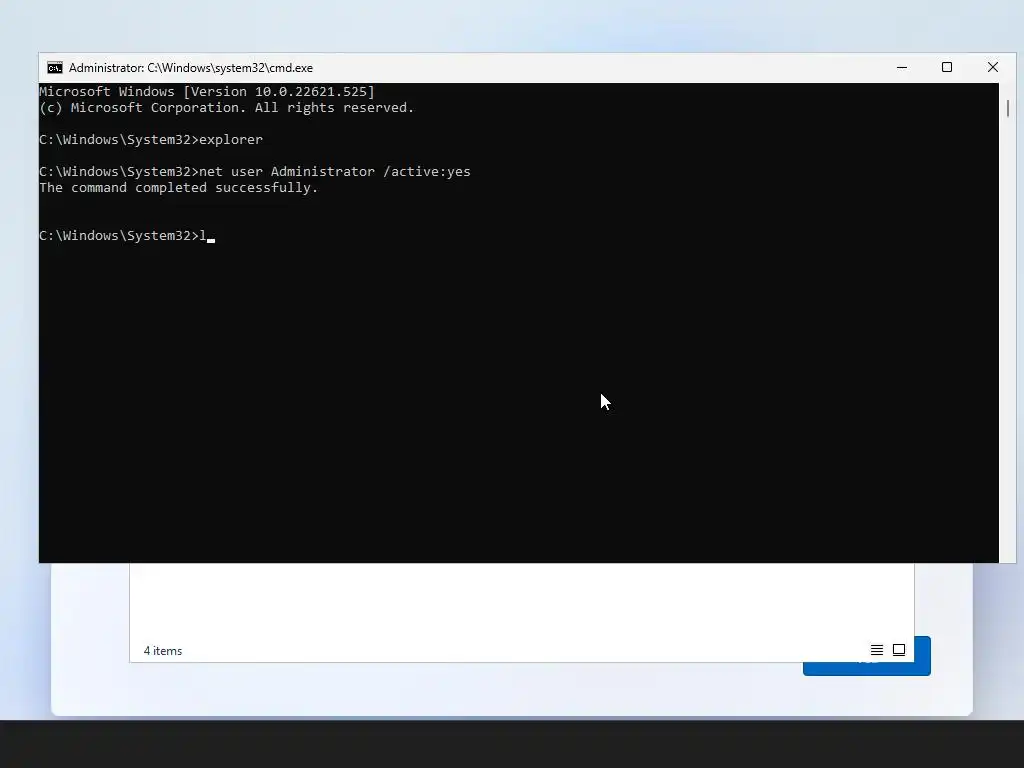This screenshot has height=768, width=1024.
Task: Minimize the Administrator cmd window
Action: pyautogui.click(x=902, y=67)
